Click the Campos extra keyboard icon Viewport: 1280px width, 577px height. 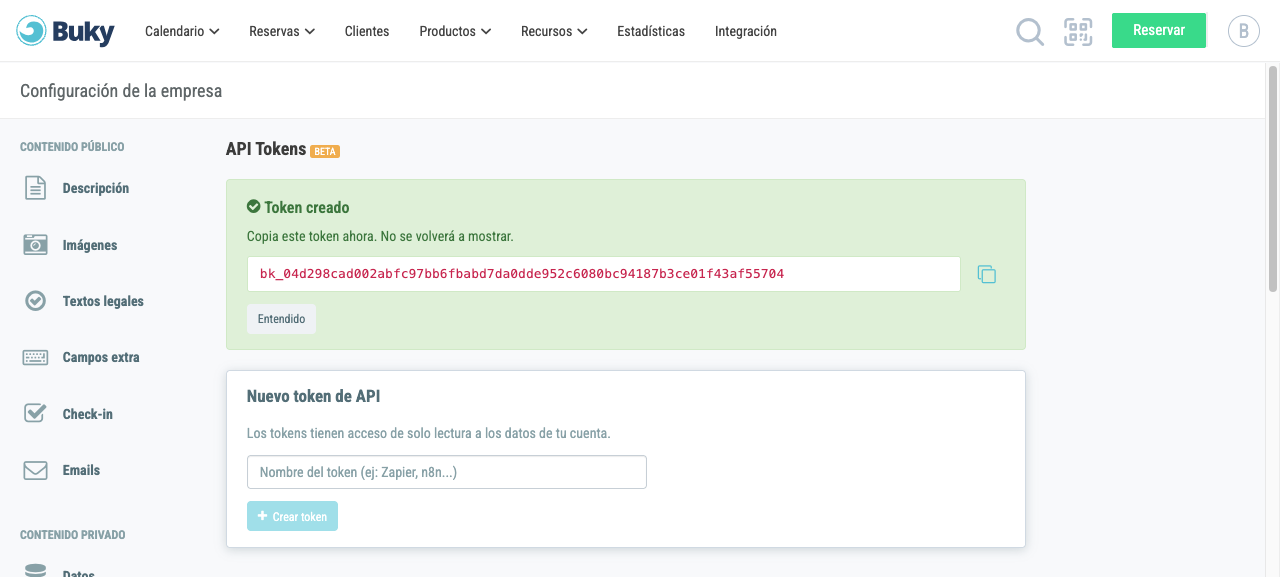pyautogui.click(x=35, y=357)
